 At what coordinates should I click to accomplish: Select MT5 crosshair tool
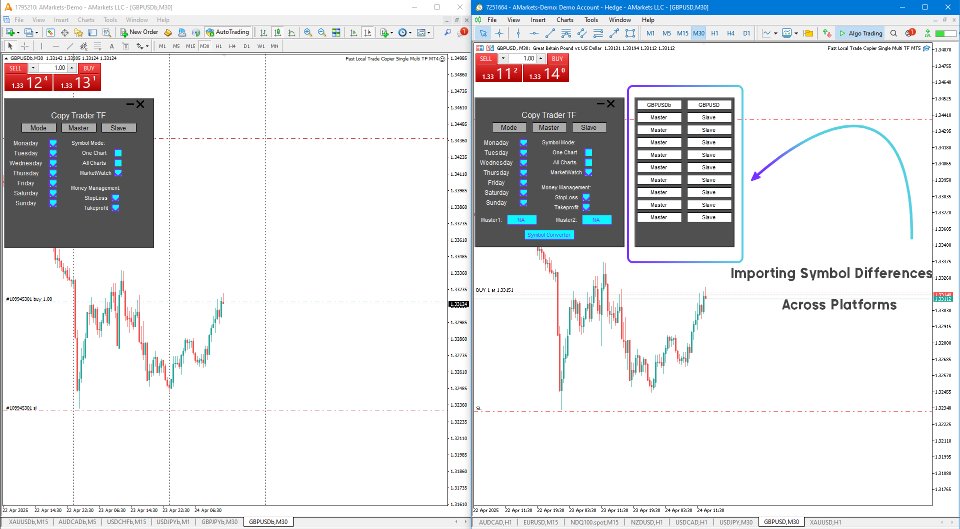point(499,33)
